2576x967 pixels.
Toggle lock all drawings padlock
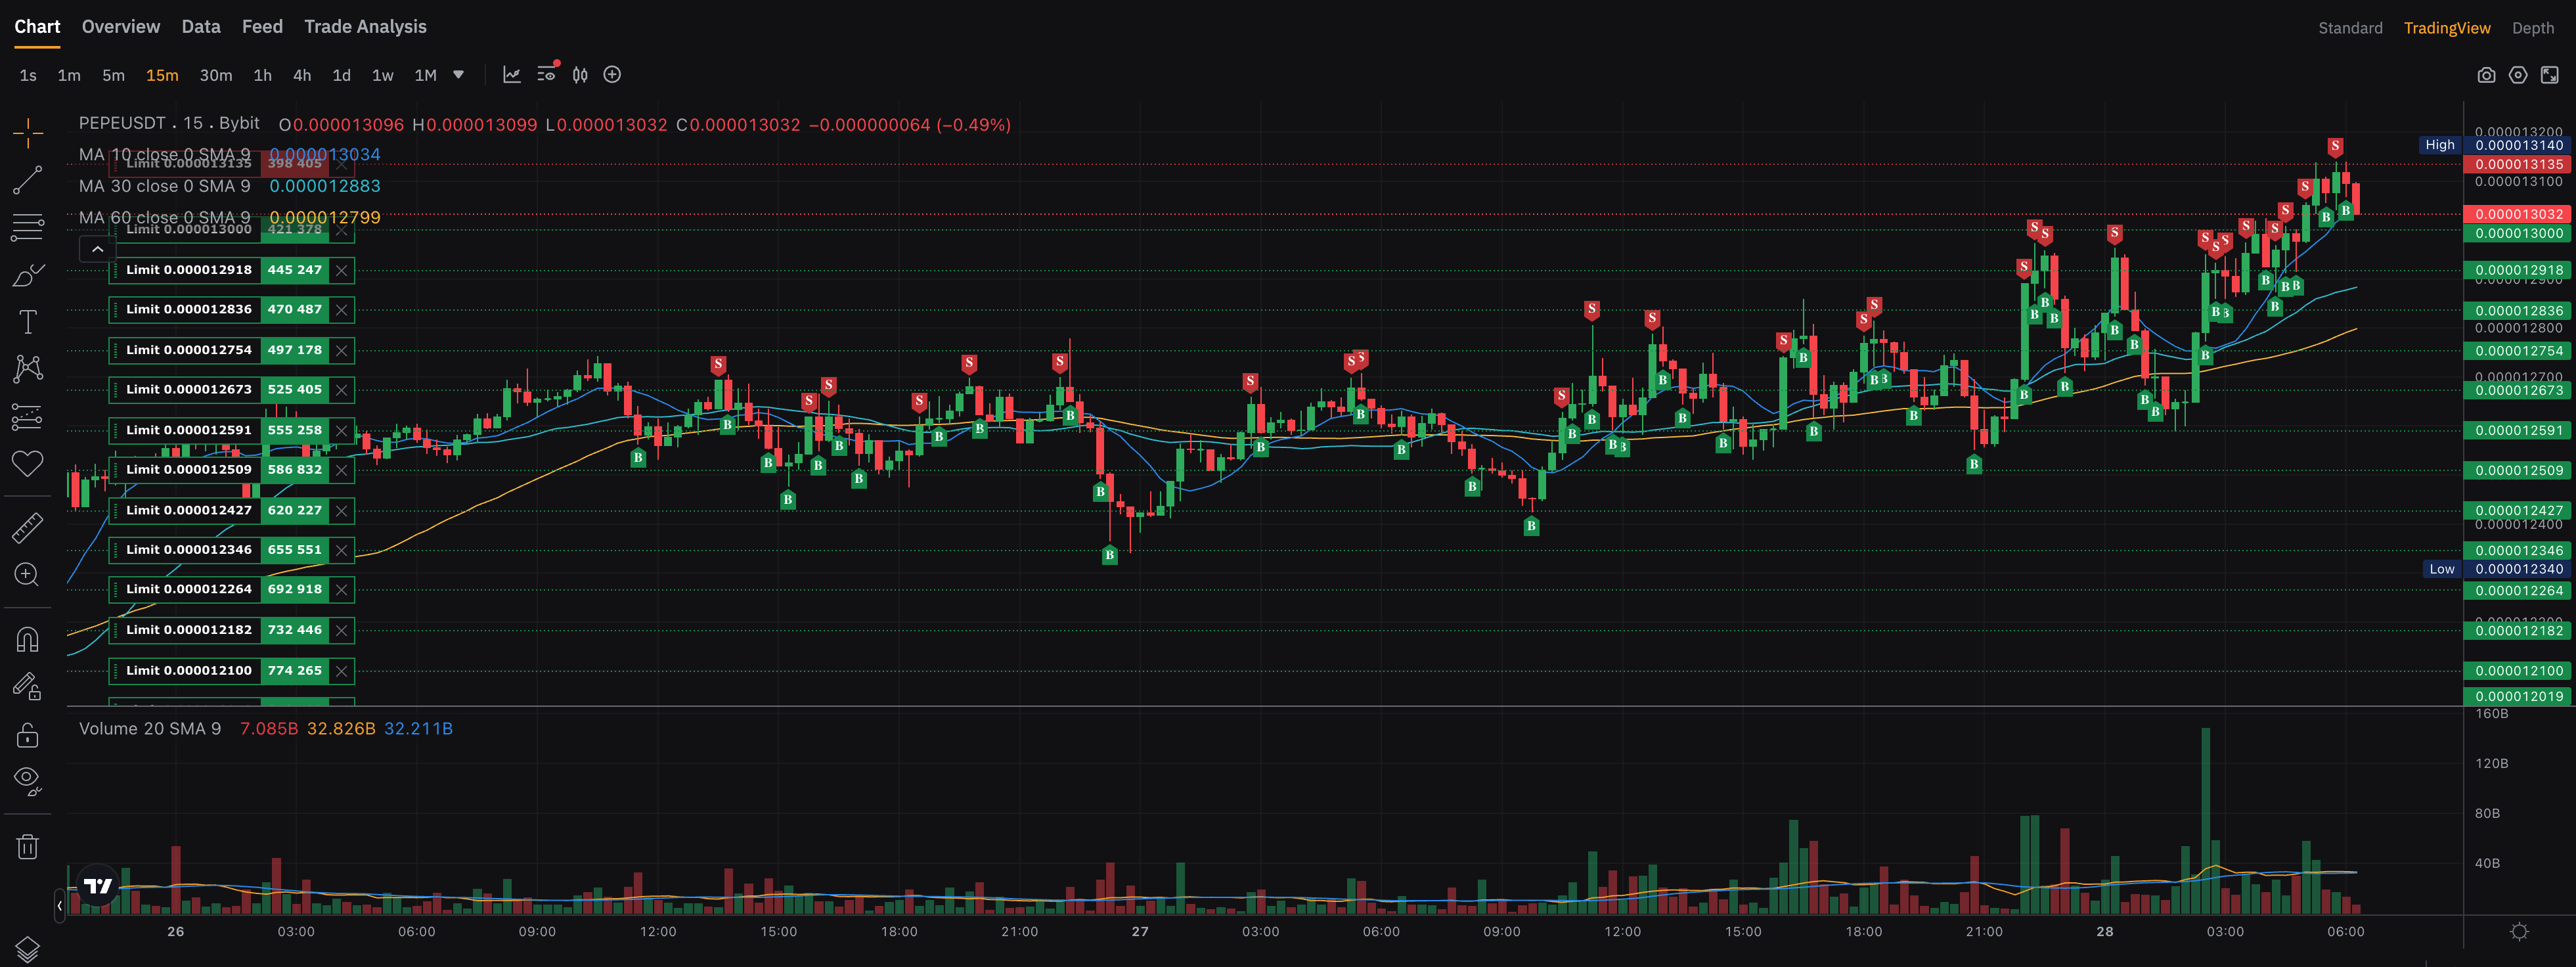click(27, 736)
